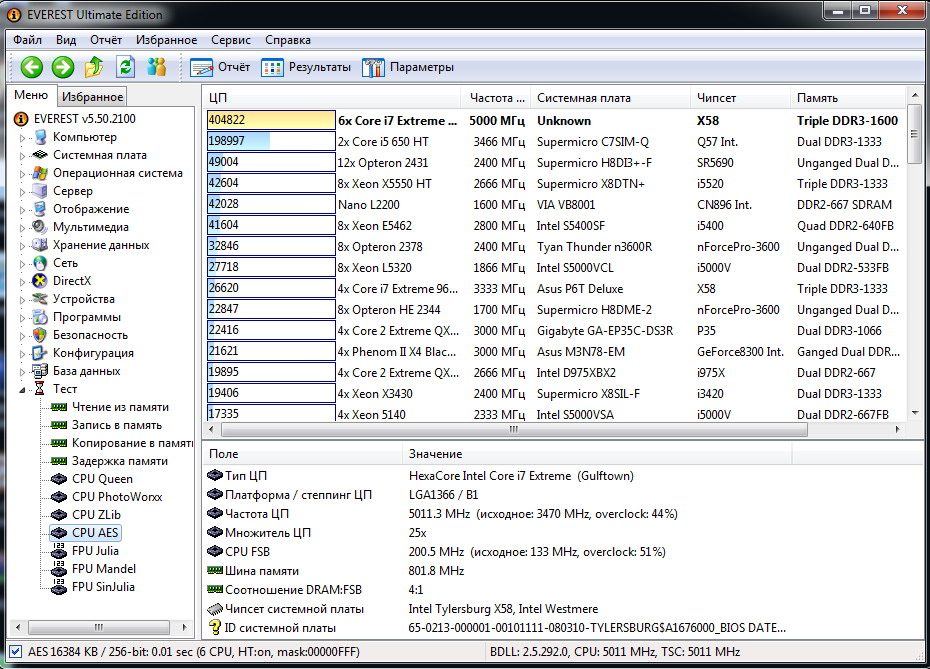930x669 pixels.
Task: Click the Поле column header
Action: tap(303, 454)
